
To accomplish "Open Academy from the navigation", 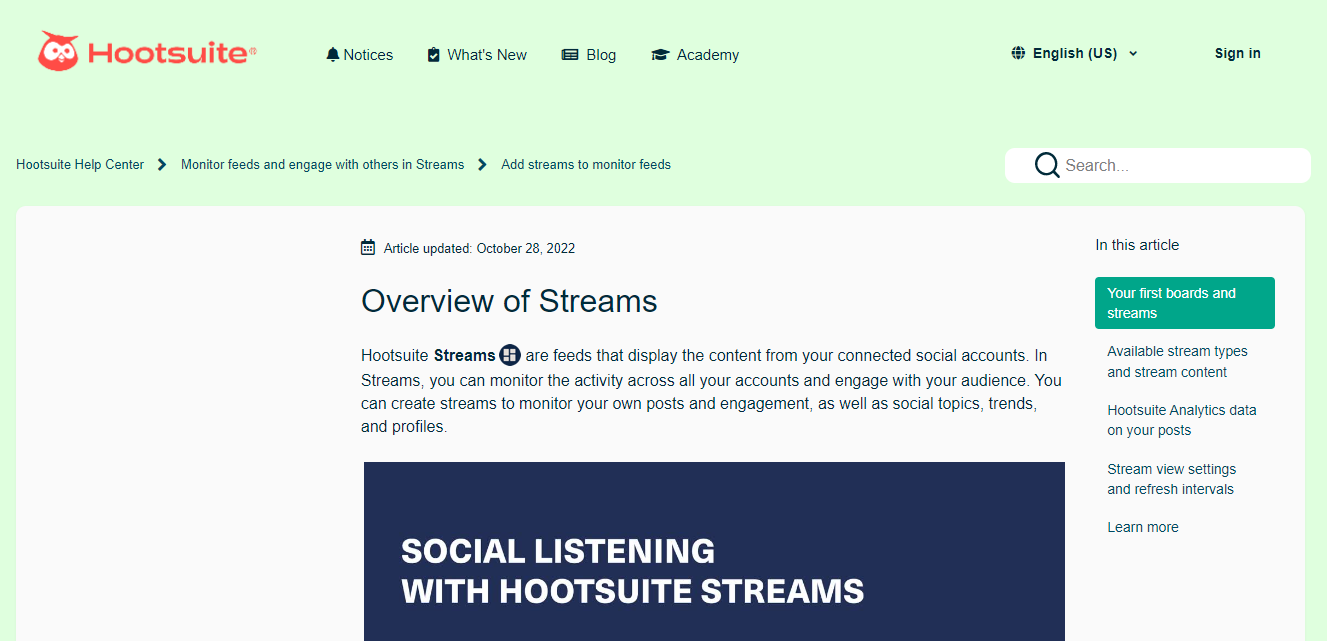I will coord(695,55).
